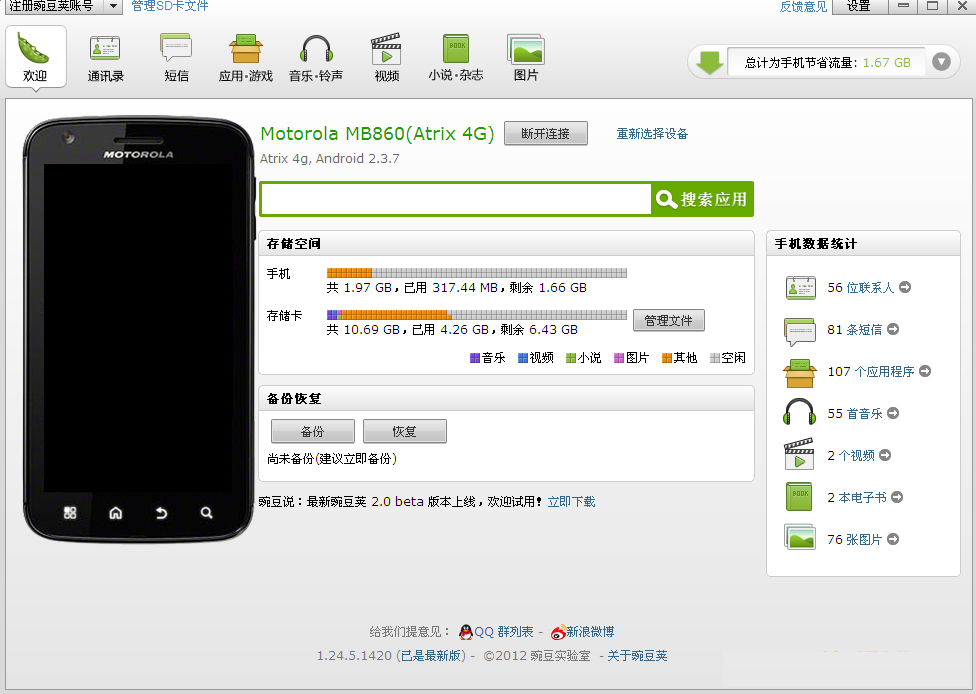Viewport: 976px width, 694px height.
Task: Click the phone's search button icon
Action: click(x=207, y=513)
